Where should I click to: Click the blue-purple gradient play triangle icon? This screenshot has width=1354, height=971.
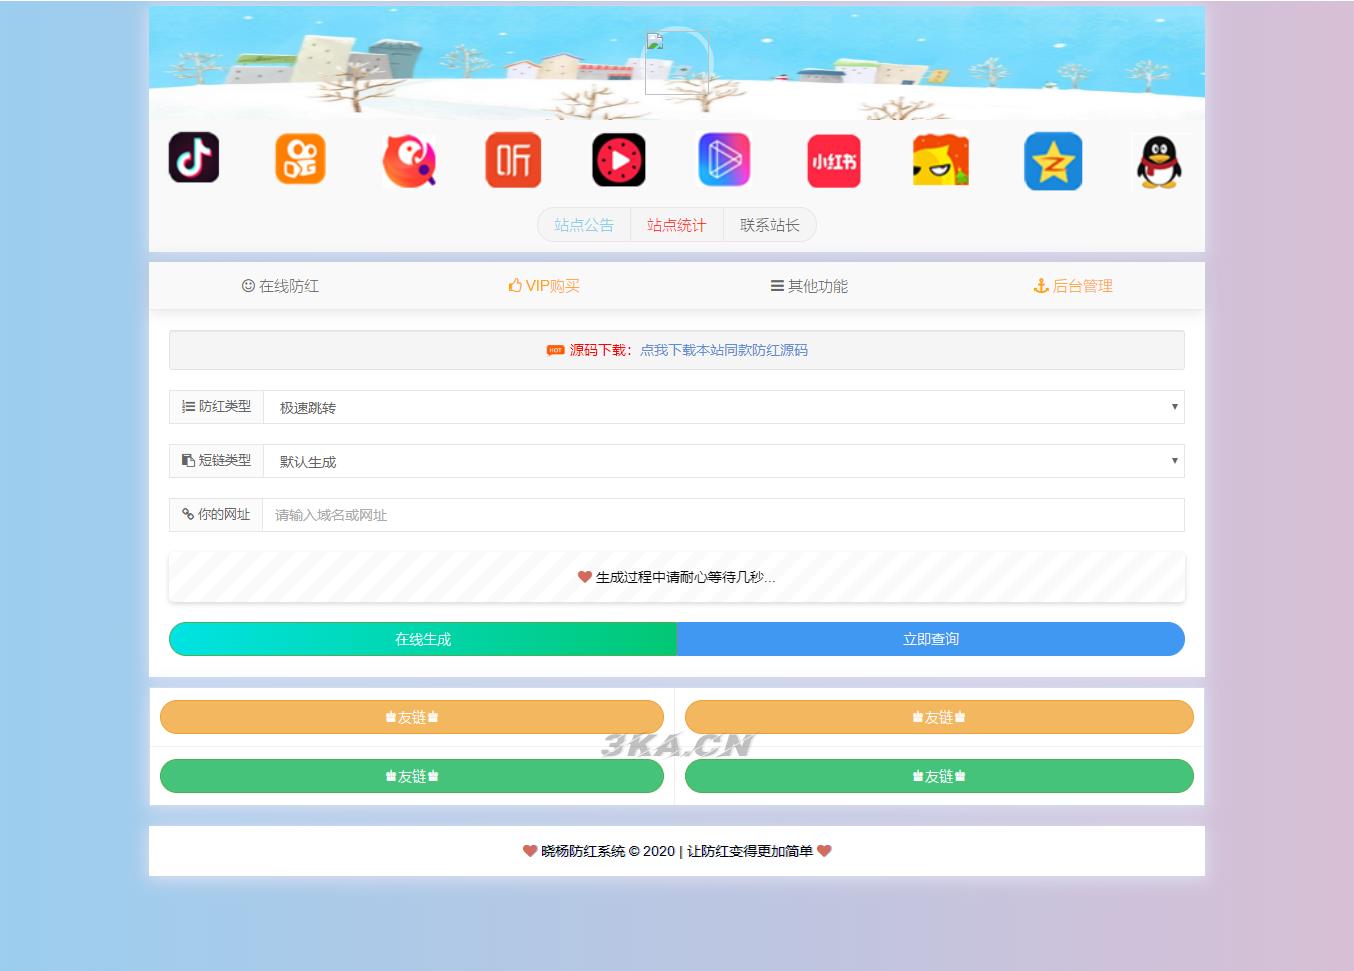click(x=724, y=160)
